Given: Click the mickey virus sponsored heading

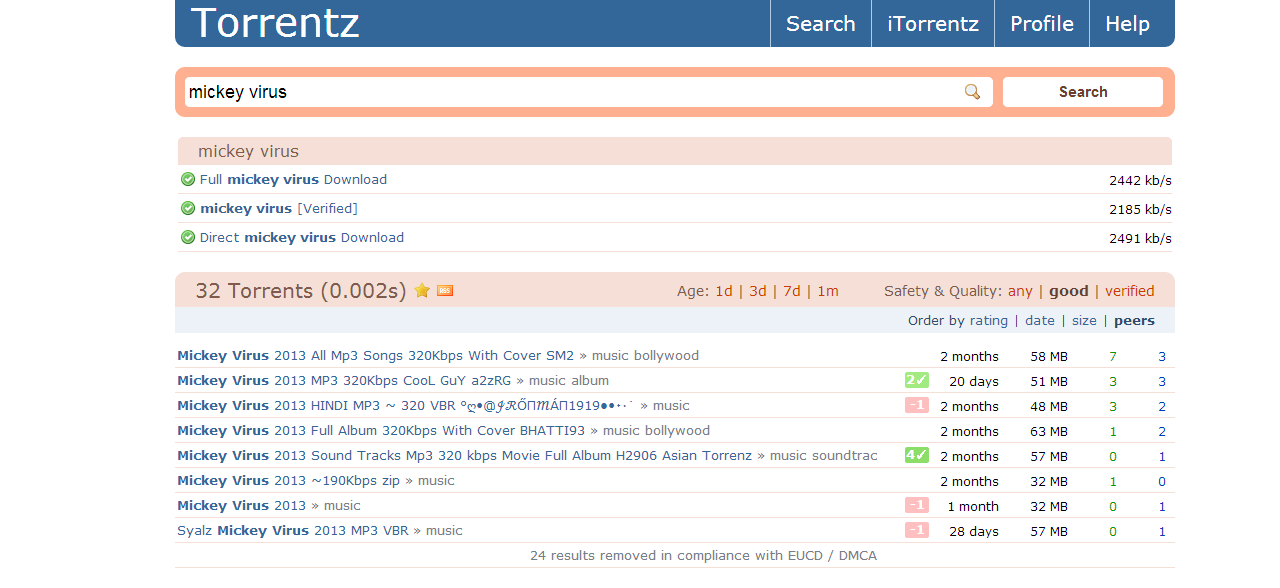Looking at the screenshot, I should click(x=248, y=151).
